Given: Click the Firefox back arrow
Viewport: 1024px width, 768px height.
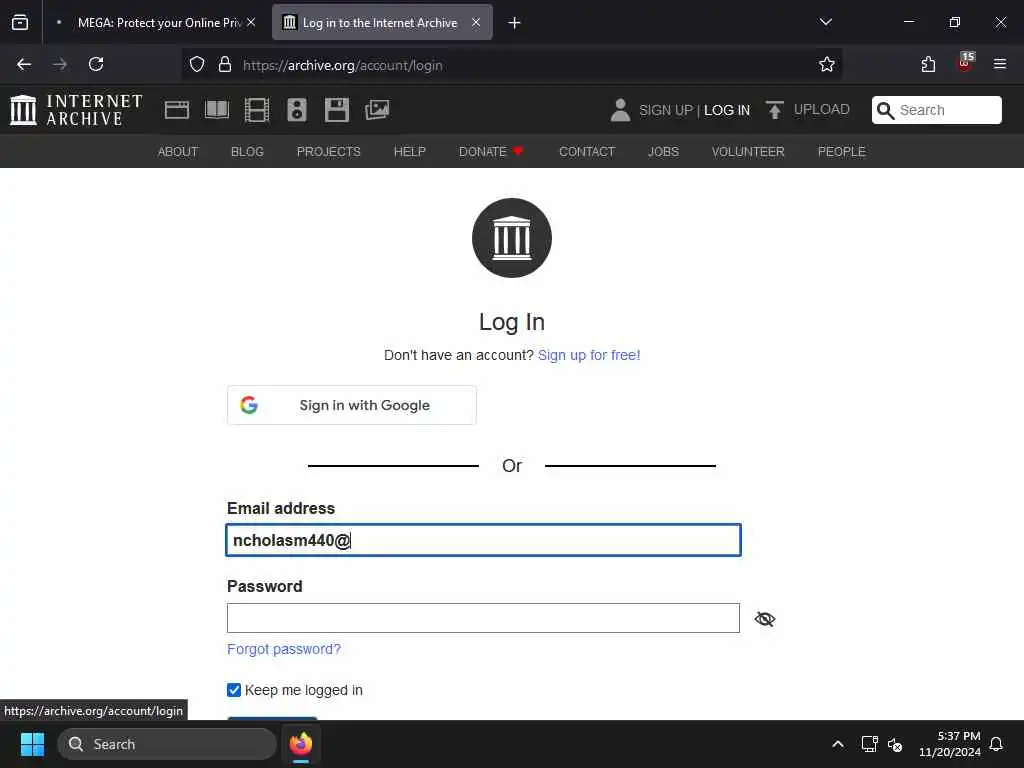Looking at the screenshot, I should point(24,65).
